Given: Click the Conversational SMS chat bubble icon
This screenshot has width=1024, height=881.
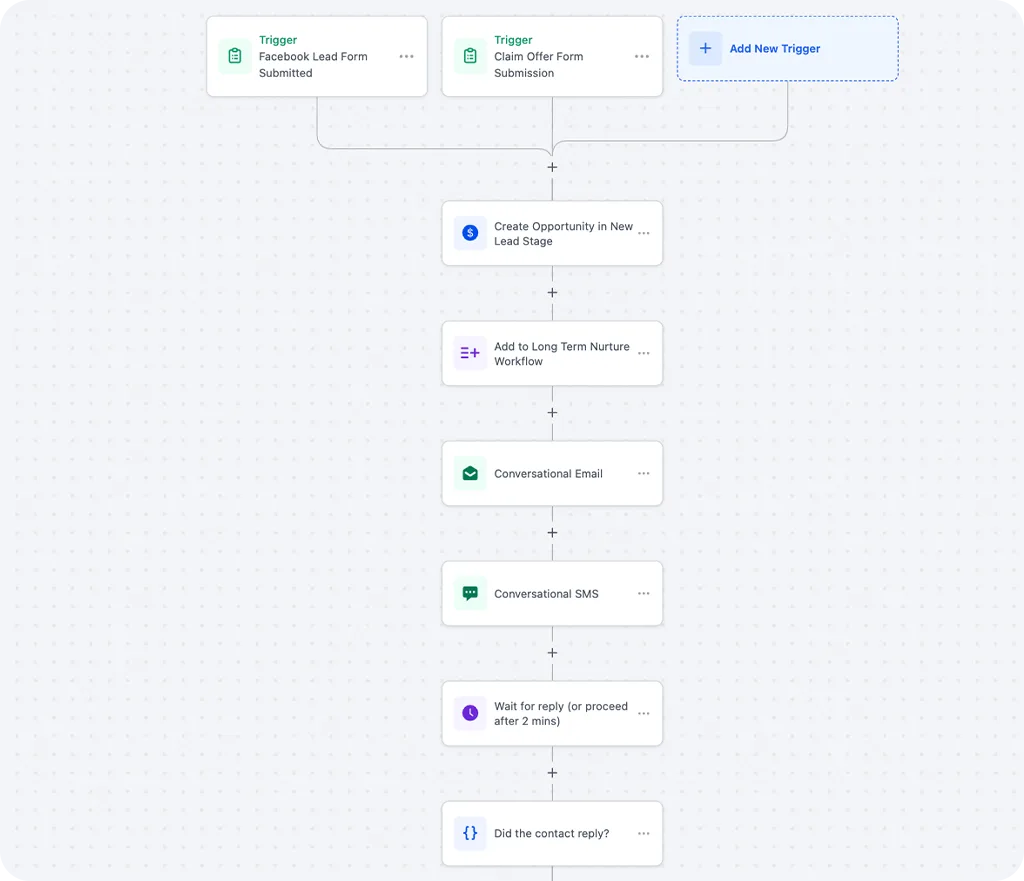Looking at the screenshot, I should (x=470, y=593).
